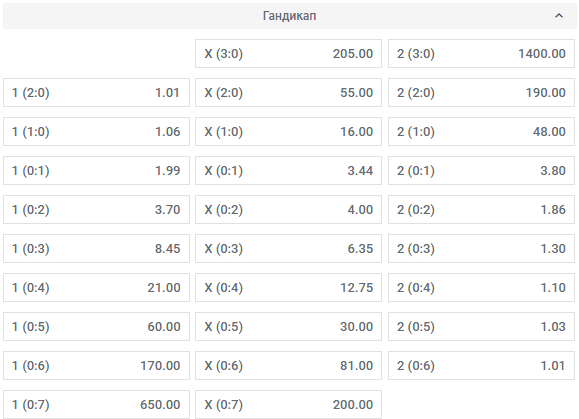Click the Гандикап header title
Viewport: 579px width, 419px height.
[290, 16]
